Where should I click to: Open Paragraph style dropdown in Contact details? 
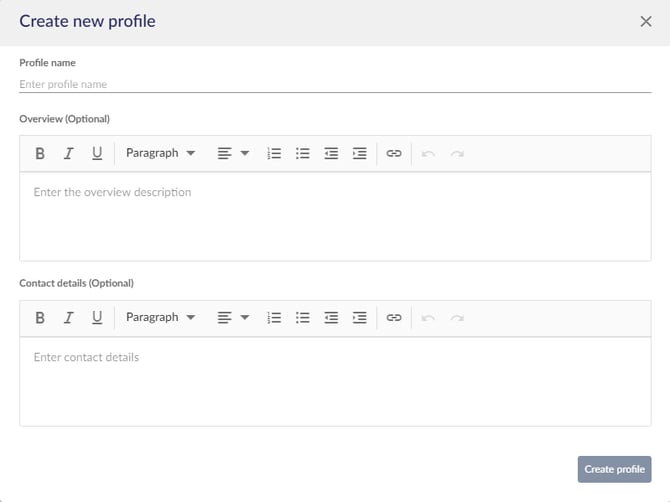pos(160,318)
